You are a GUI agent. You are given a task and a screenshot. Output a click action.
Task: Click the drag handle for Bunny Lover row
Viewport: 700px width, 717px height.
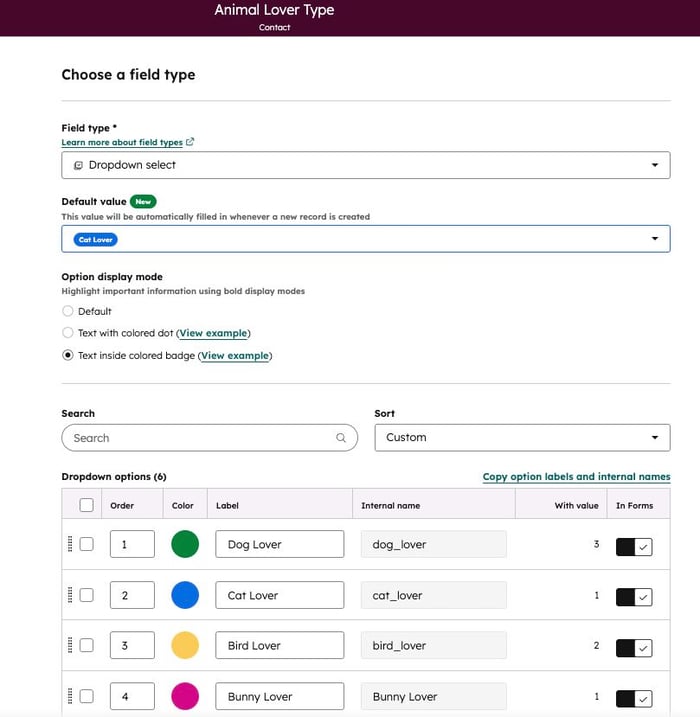point(70,696)
